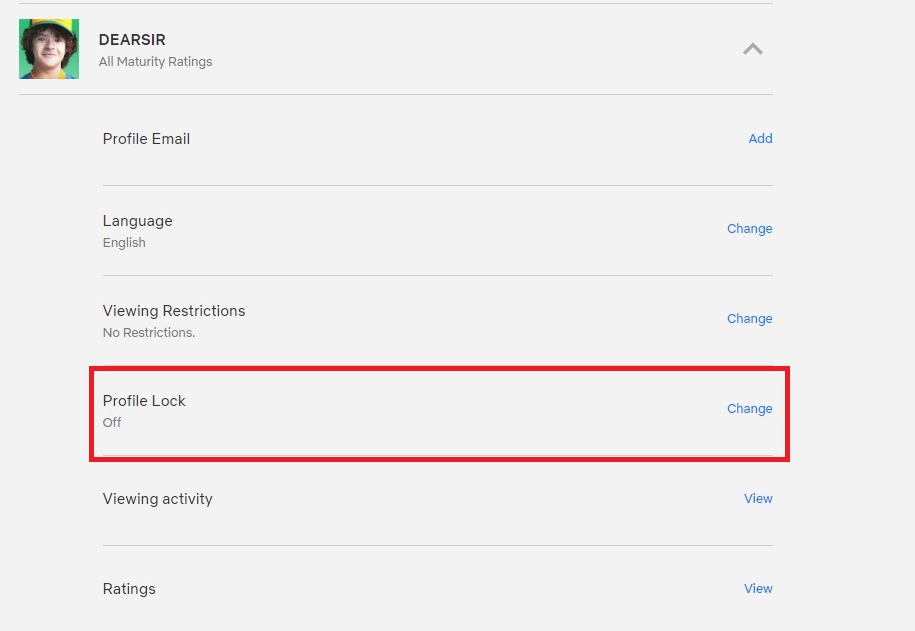Click the Profile Lock heading
Screen dimensions: 915x631
144,401
